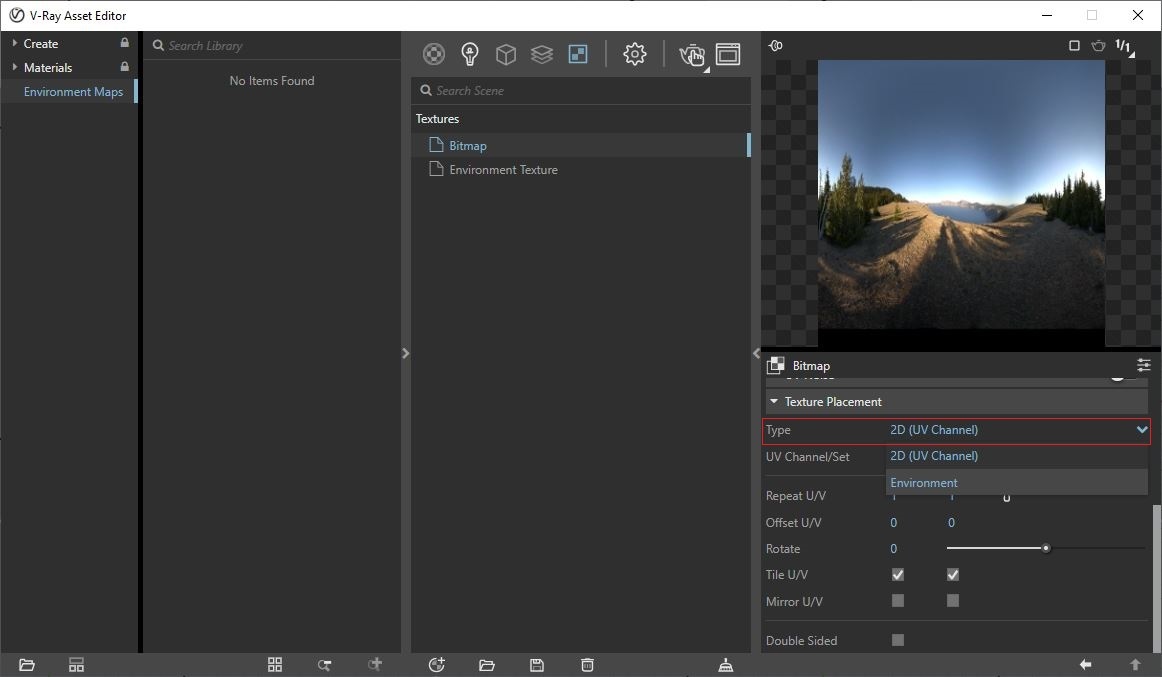Enable the Double Sided checkbox
This screenshot has height=677, width=1162.
[x=897, y=640]
